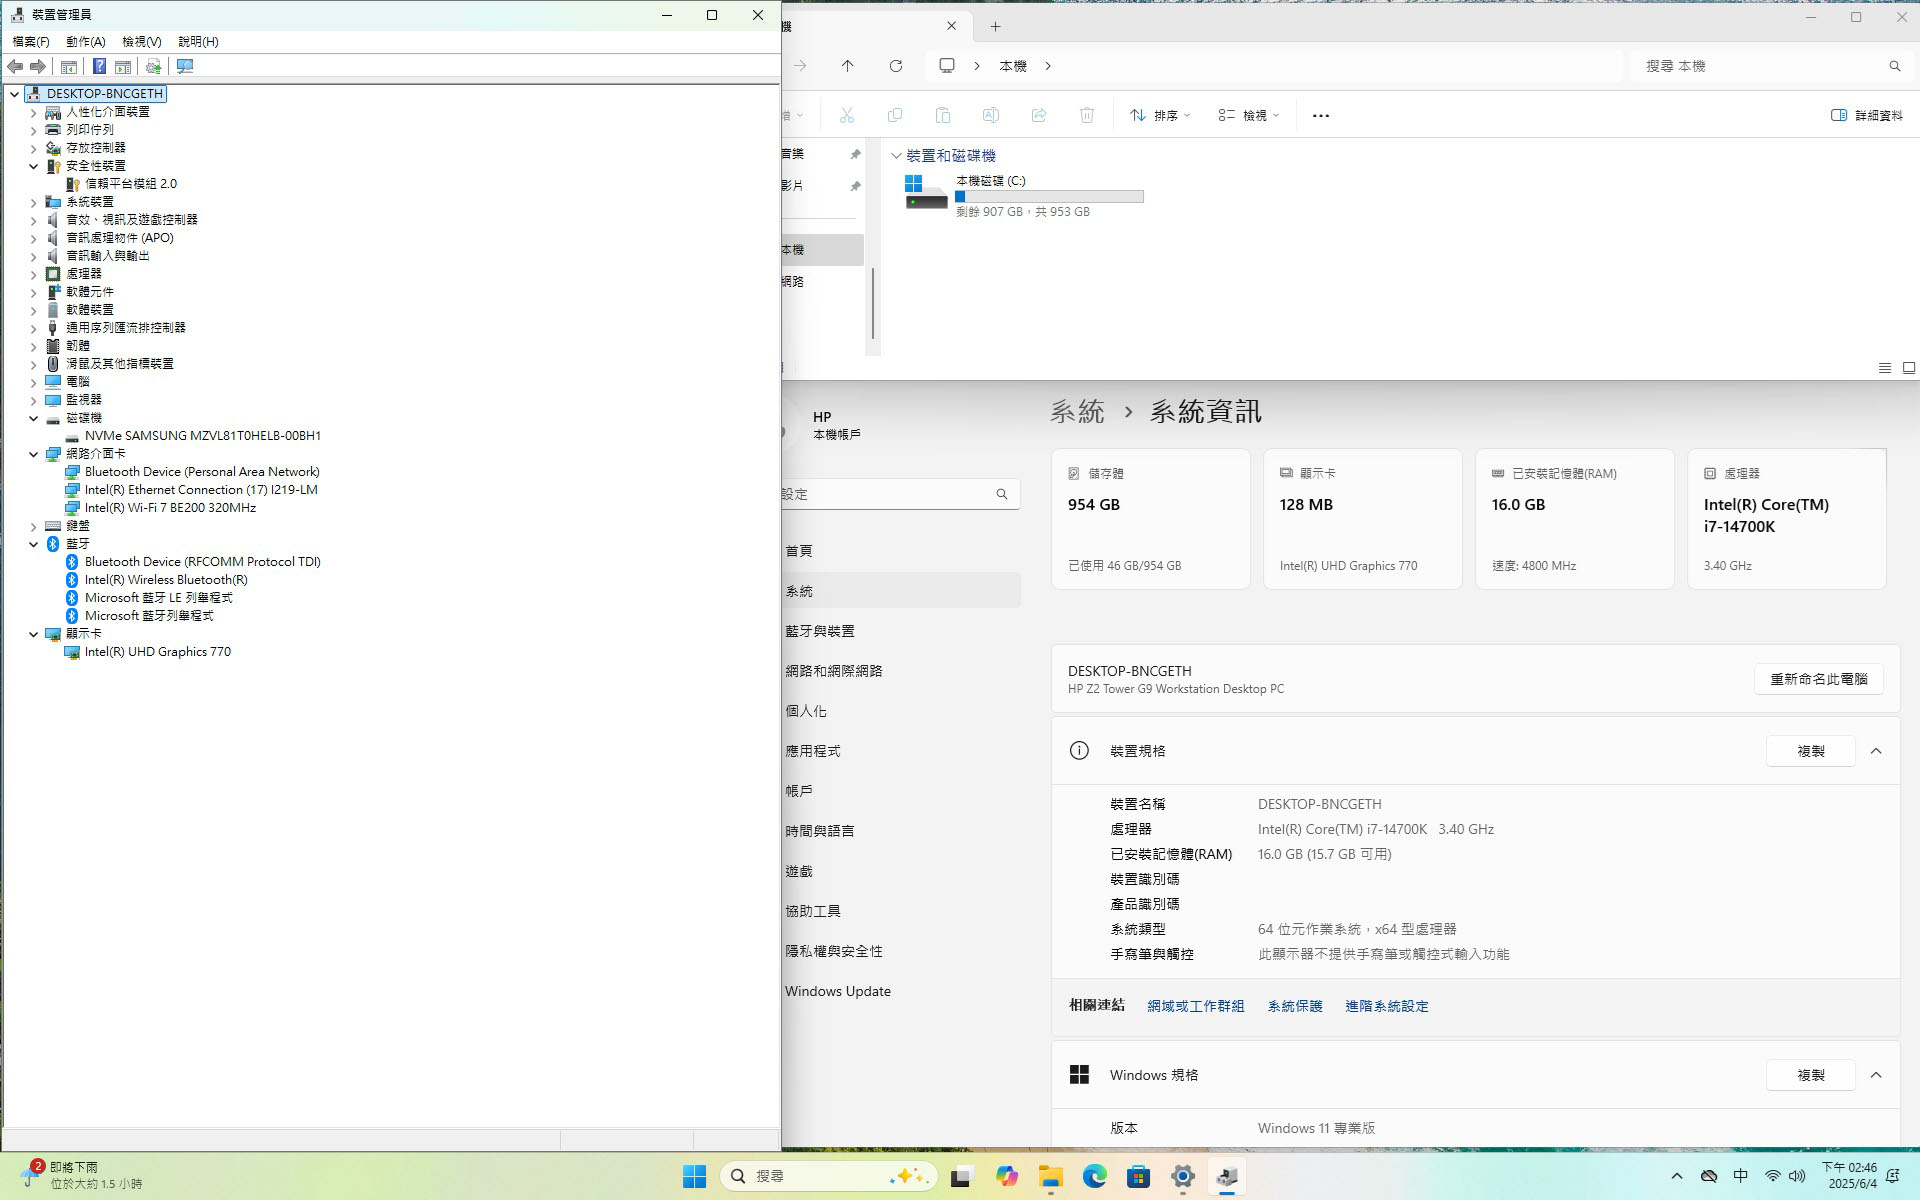Click the Refresh icon in File Explorer

(x=896, y=66)
